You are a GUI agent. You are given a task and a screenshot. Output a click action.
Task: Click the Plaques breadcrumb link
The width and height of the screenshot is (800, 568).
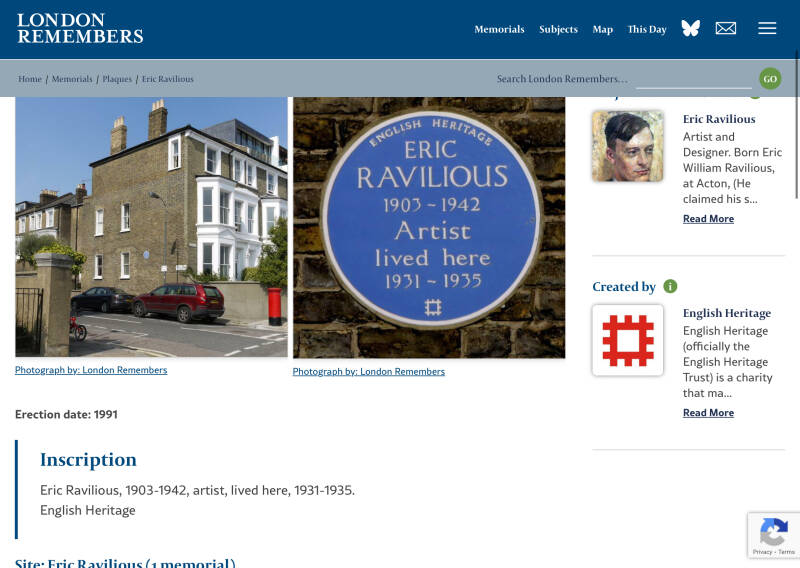point(117,79)
